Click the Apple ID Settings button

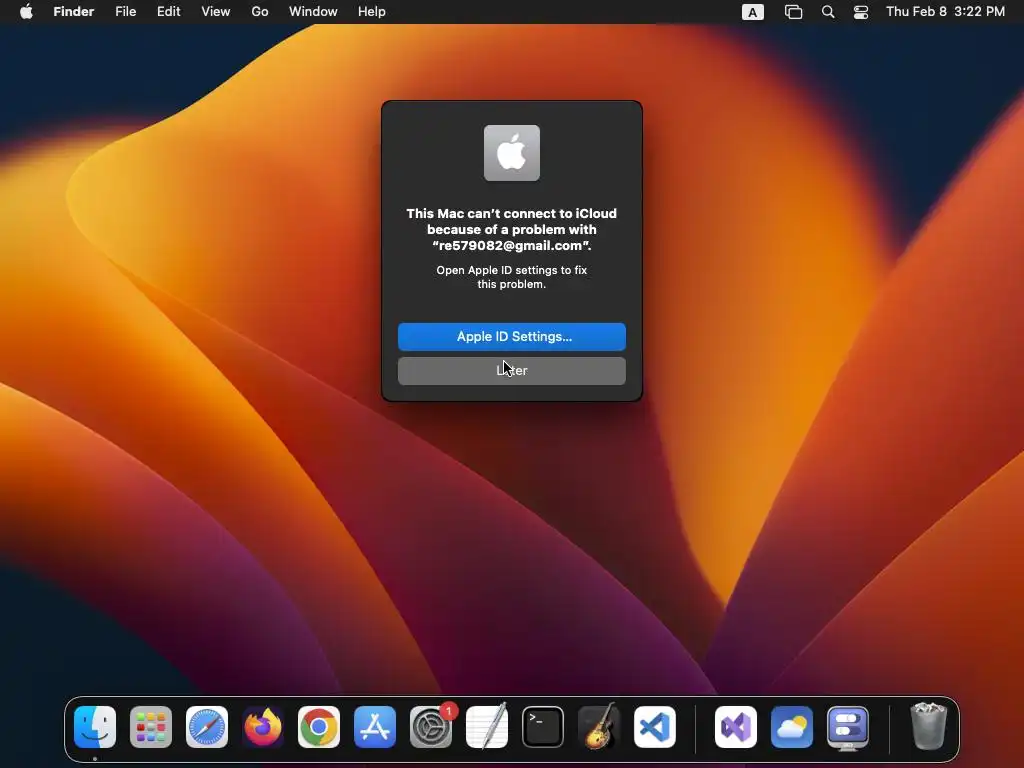[512, 336]
